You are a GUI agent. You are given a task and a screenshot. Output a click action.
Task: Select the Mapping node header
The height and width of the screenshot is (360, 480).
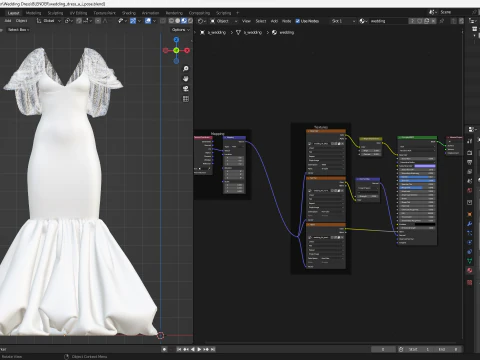235,137
